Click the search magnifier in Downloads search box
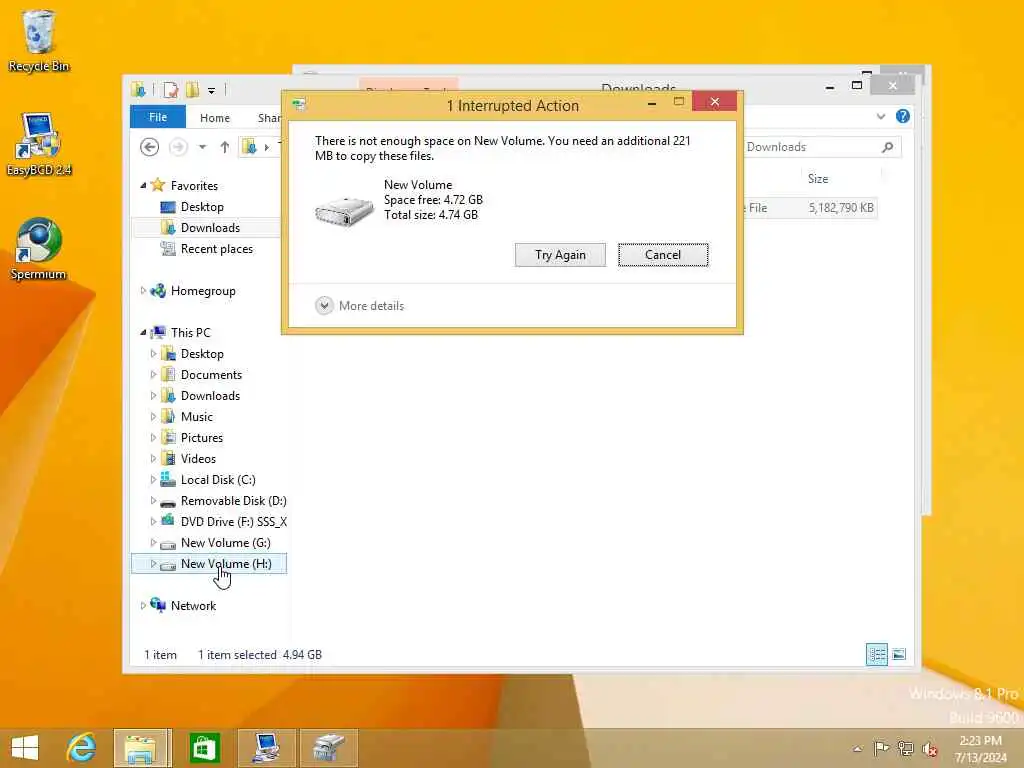The height and width of the screenshot is (768, 1024). [x=888, y=147]
